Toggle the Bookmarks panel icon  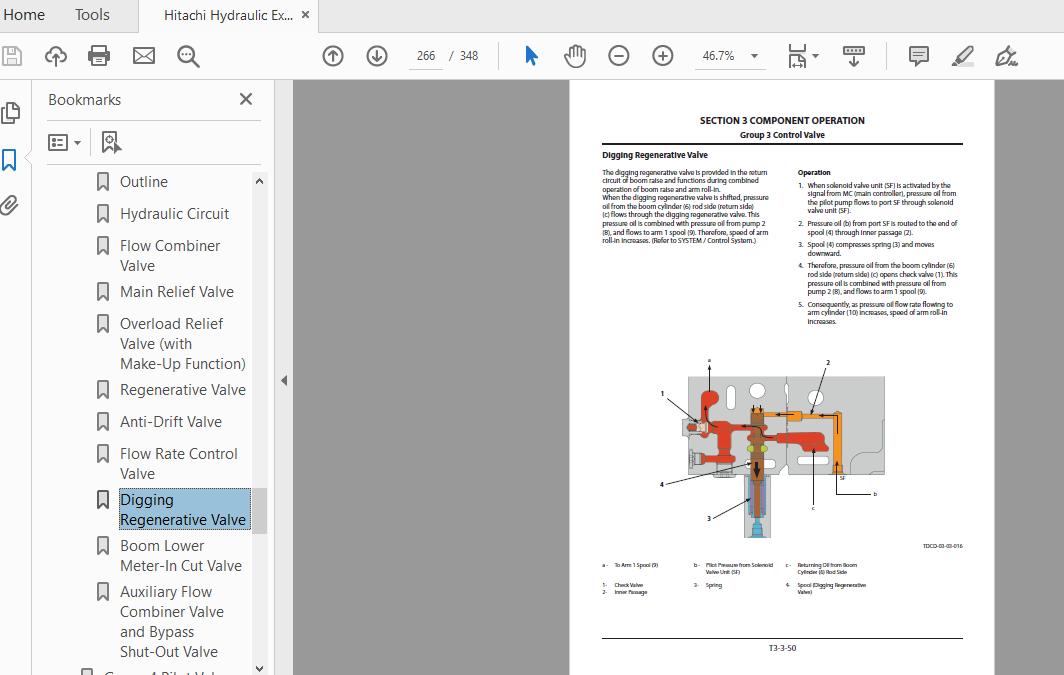click(x=11, y=159)
